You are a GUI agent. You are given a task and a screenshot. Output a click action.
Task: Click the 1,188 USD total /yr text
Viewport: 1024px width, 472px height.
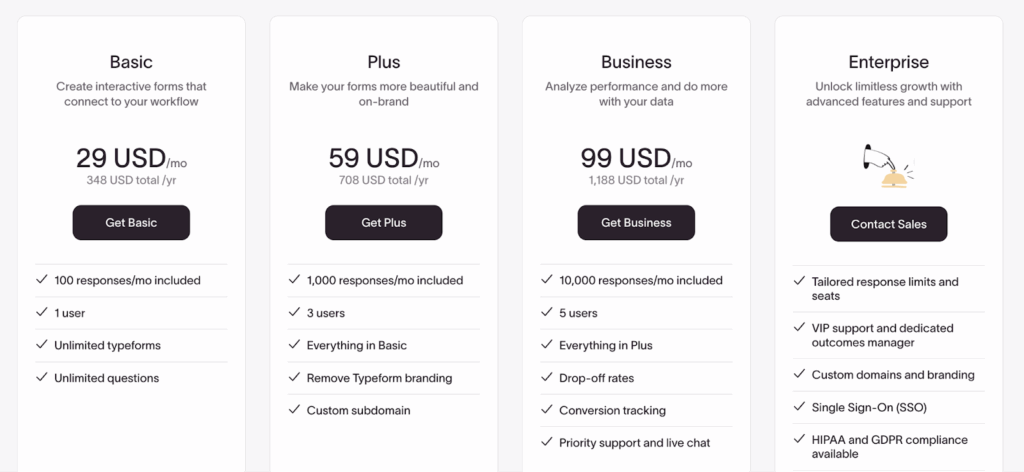pos(636,180)
